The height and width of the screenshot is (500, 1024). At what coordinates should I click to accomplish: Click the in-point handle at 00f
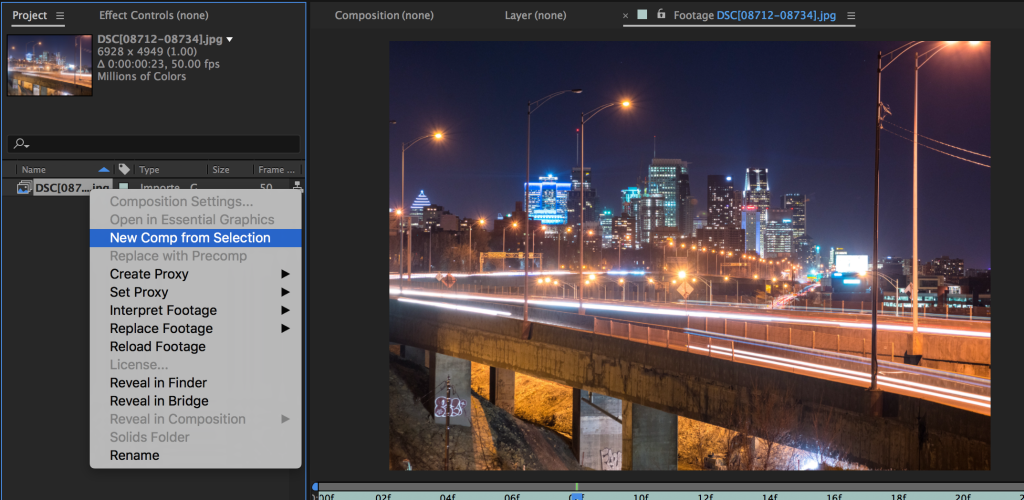pos(315,487)
